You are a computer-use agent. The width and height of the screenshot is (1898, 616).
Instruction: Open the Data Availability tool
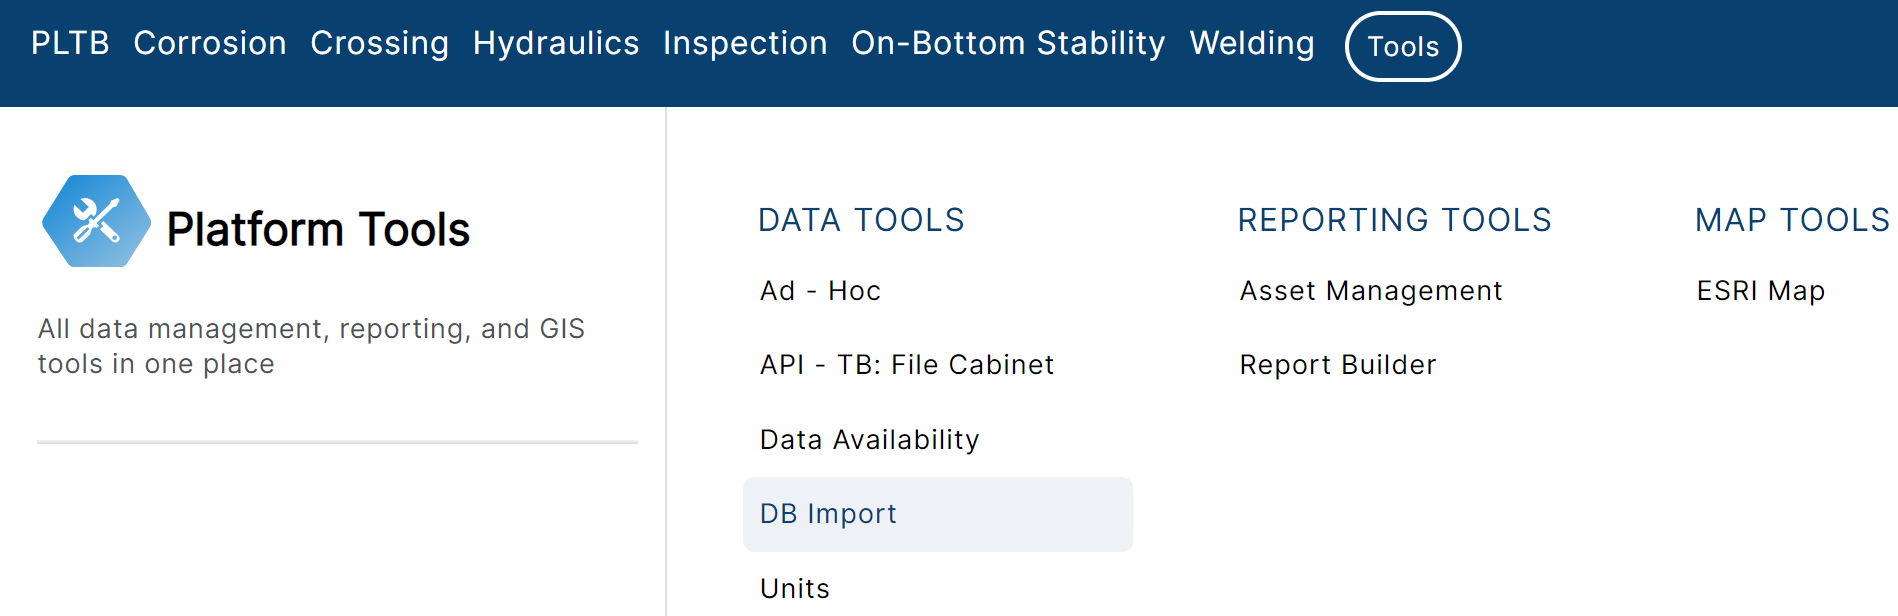click(x=870, y=440)
